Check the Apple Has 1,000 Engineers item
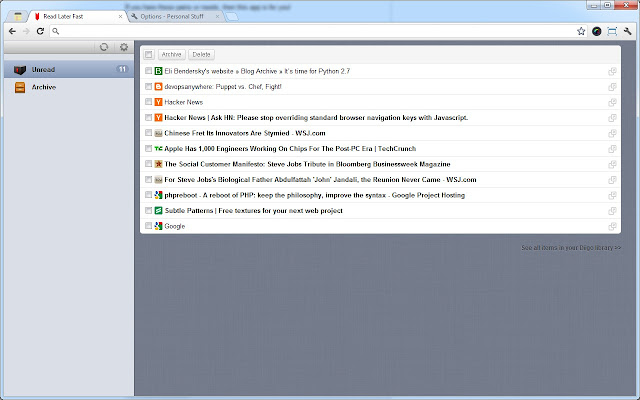Screen dimensions: 640x400 pos(148,148)
